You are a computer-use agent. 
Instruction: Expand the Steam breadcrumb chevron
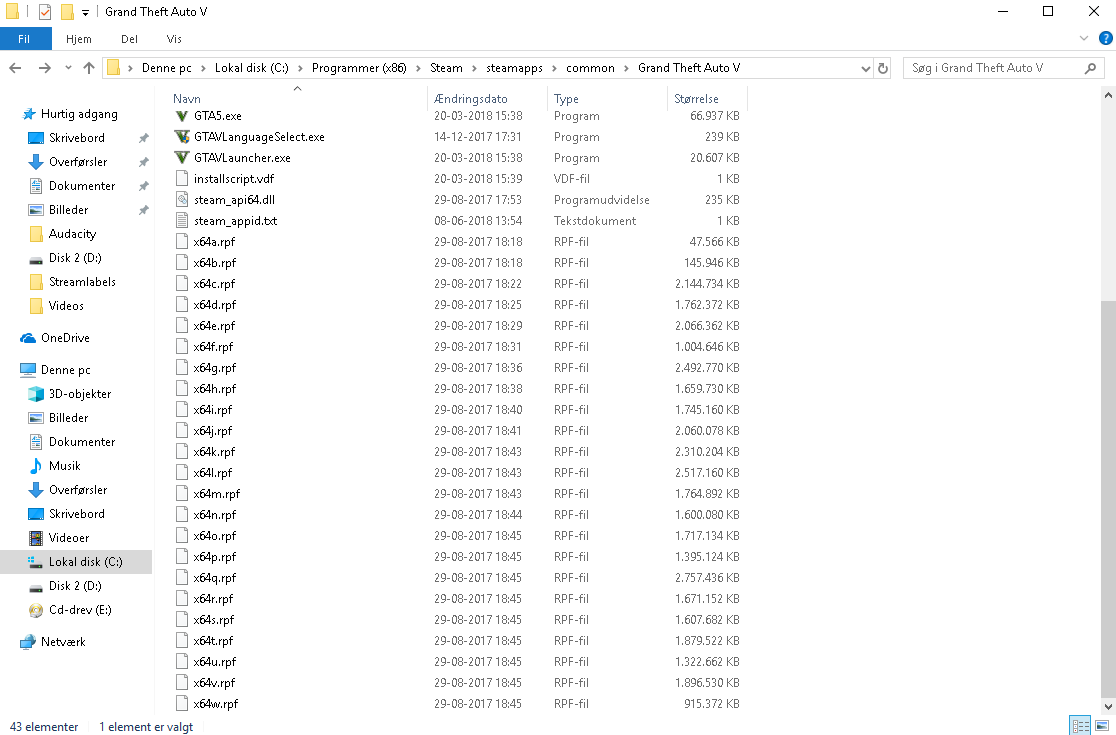tap(475, 68)
